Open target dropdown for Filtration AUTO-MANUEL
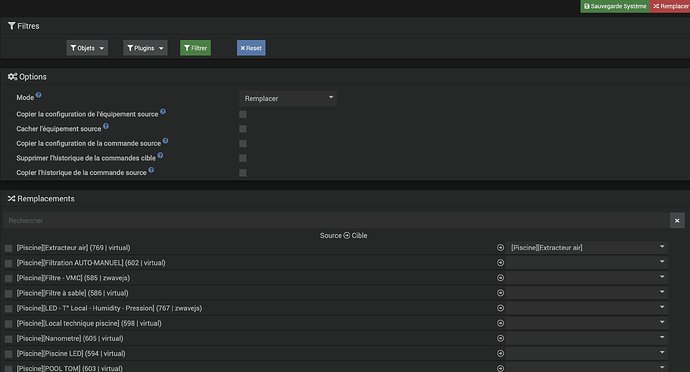The height and width of the screenshot is (372, 690). coord(587,263)
